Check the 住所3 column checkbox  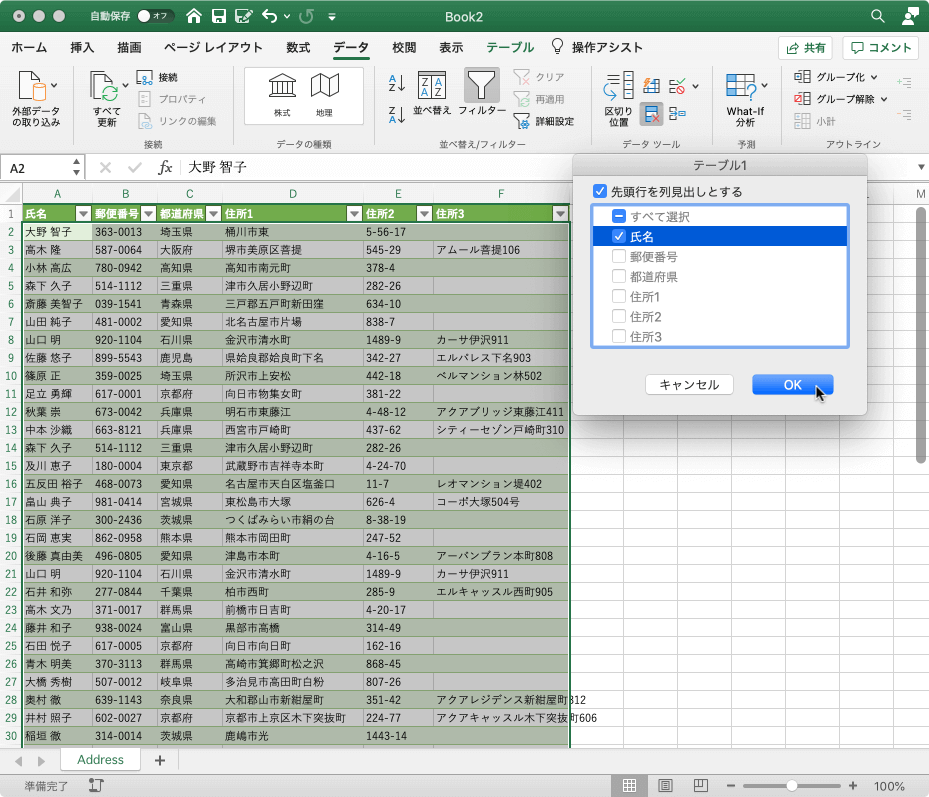(x=619, y=337)
